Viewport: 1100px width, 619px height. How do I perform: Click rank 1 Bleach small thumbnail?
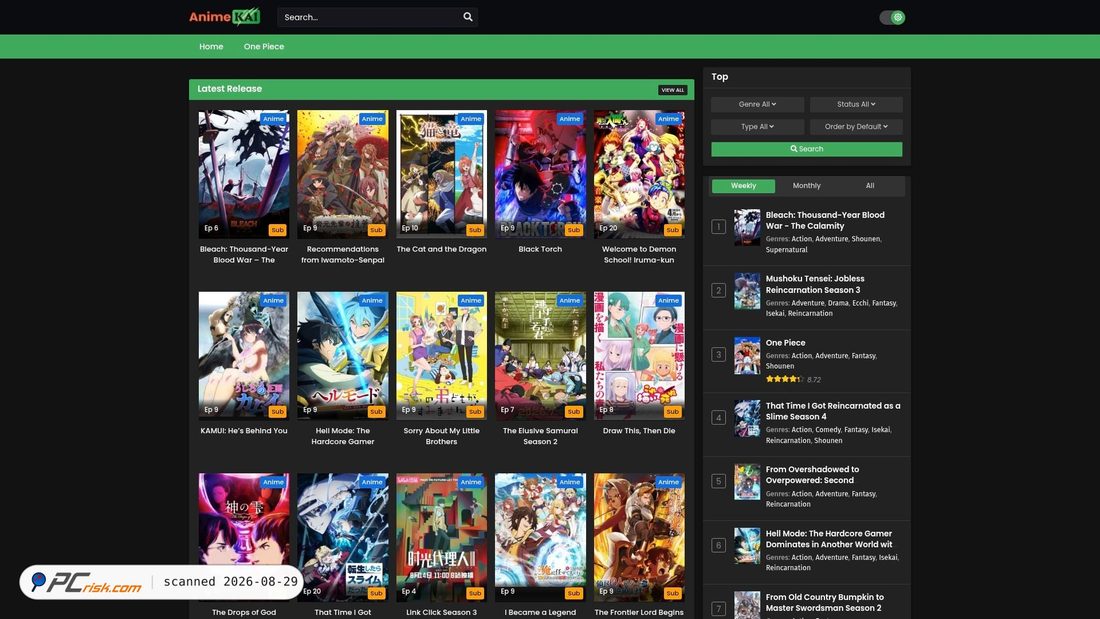(x=747, y=227)
